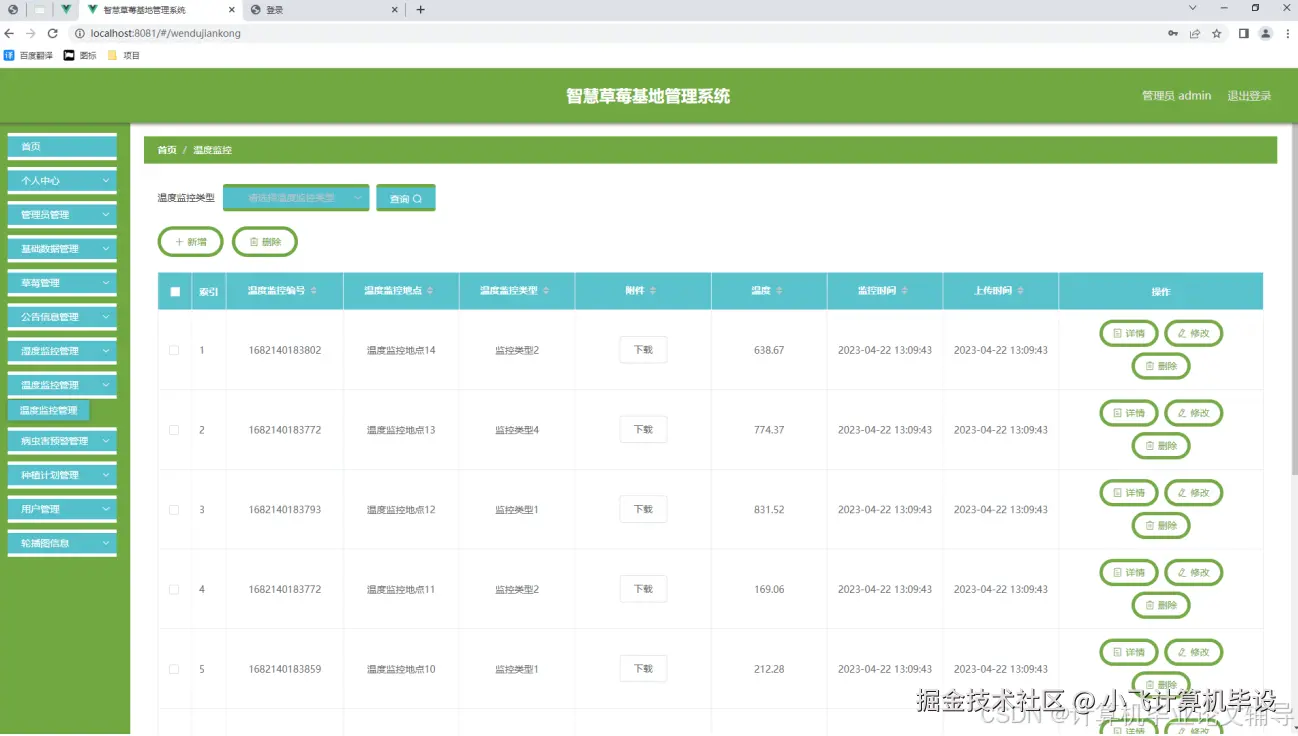The height and width of the screenshot is (736, 1298).
Task: Click row 删除 for row 温度监控地点11
Action: point(1161,605)
